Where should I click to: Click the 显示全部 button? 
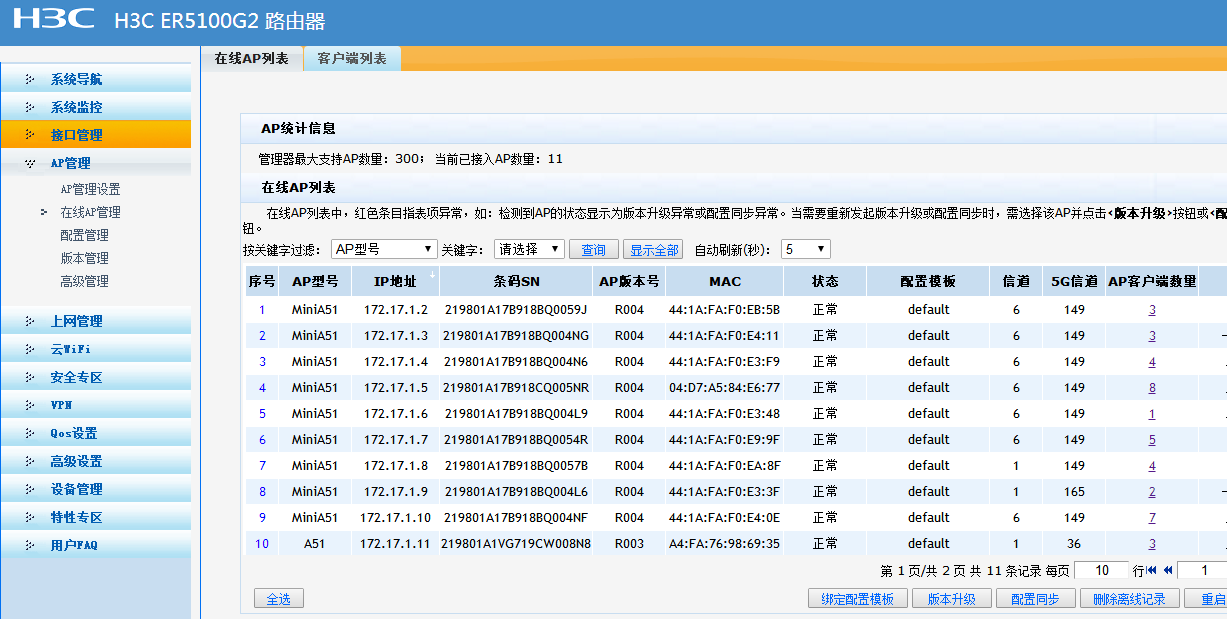tap(654, 250)
